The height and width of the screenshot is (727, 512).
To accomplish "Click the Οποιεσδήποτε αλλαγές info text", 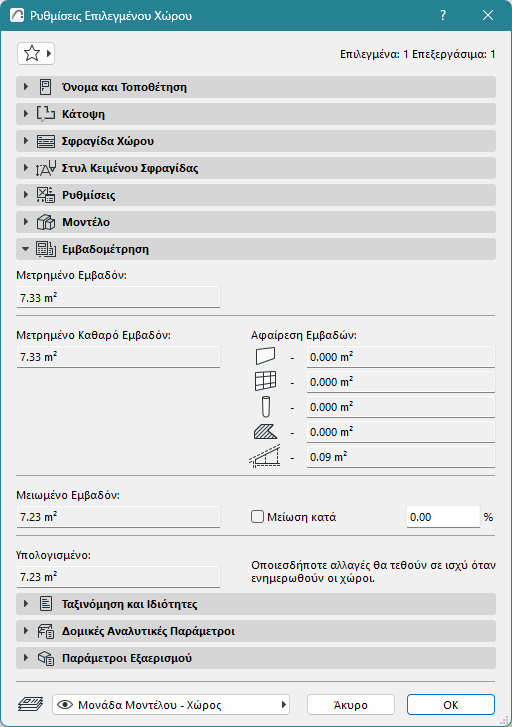I will [x=373, y=572].
